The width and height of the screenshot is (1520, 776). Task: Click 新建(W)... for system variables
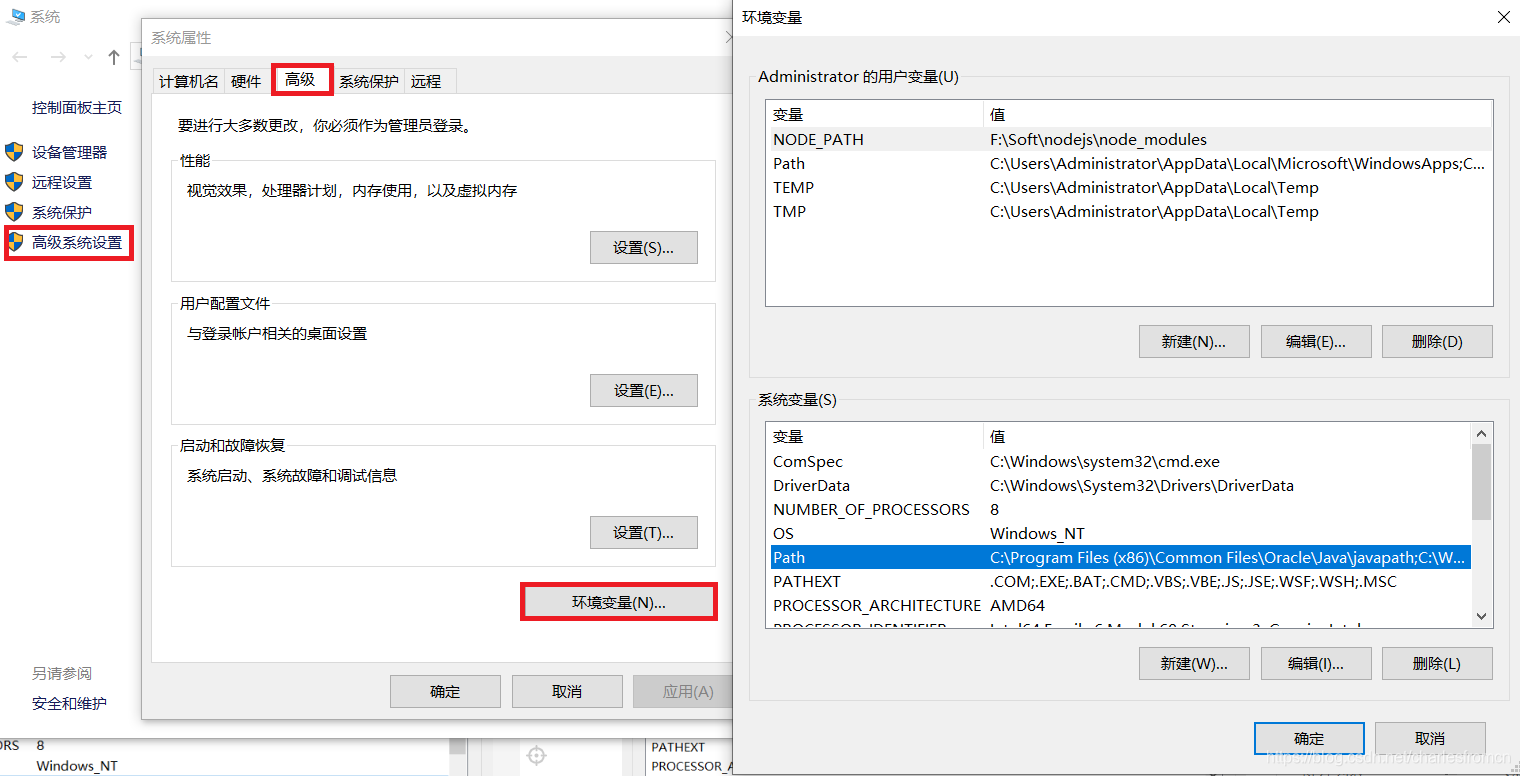tap(1195, 663)
